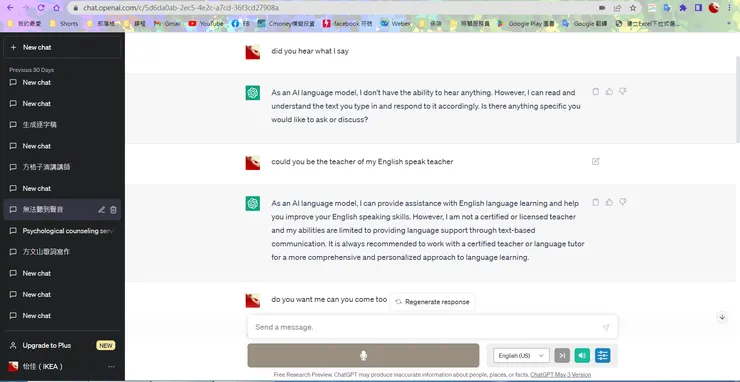Open the Google 翻譯 bookmark
The width and height of the screenshot is (740, 382).
tap(585, 24)
